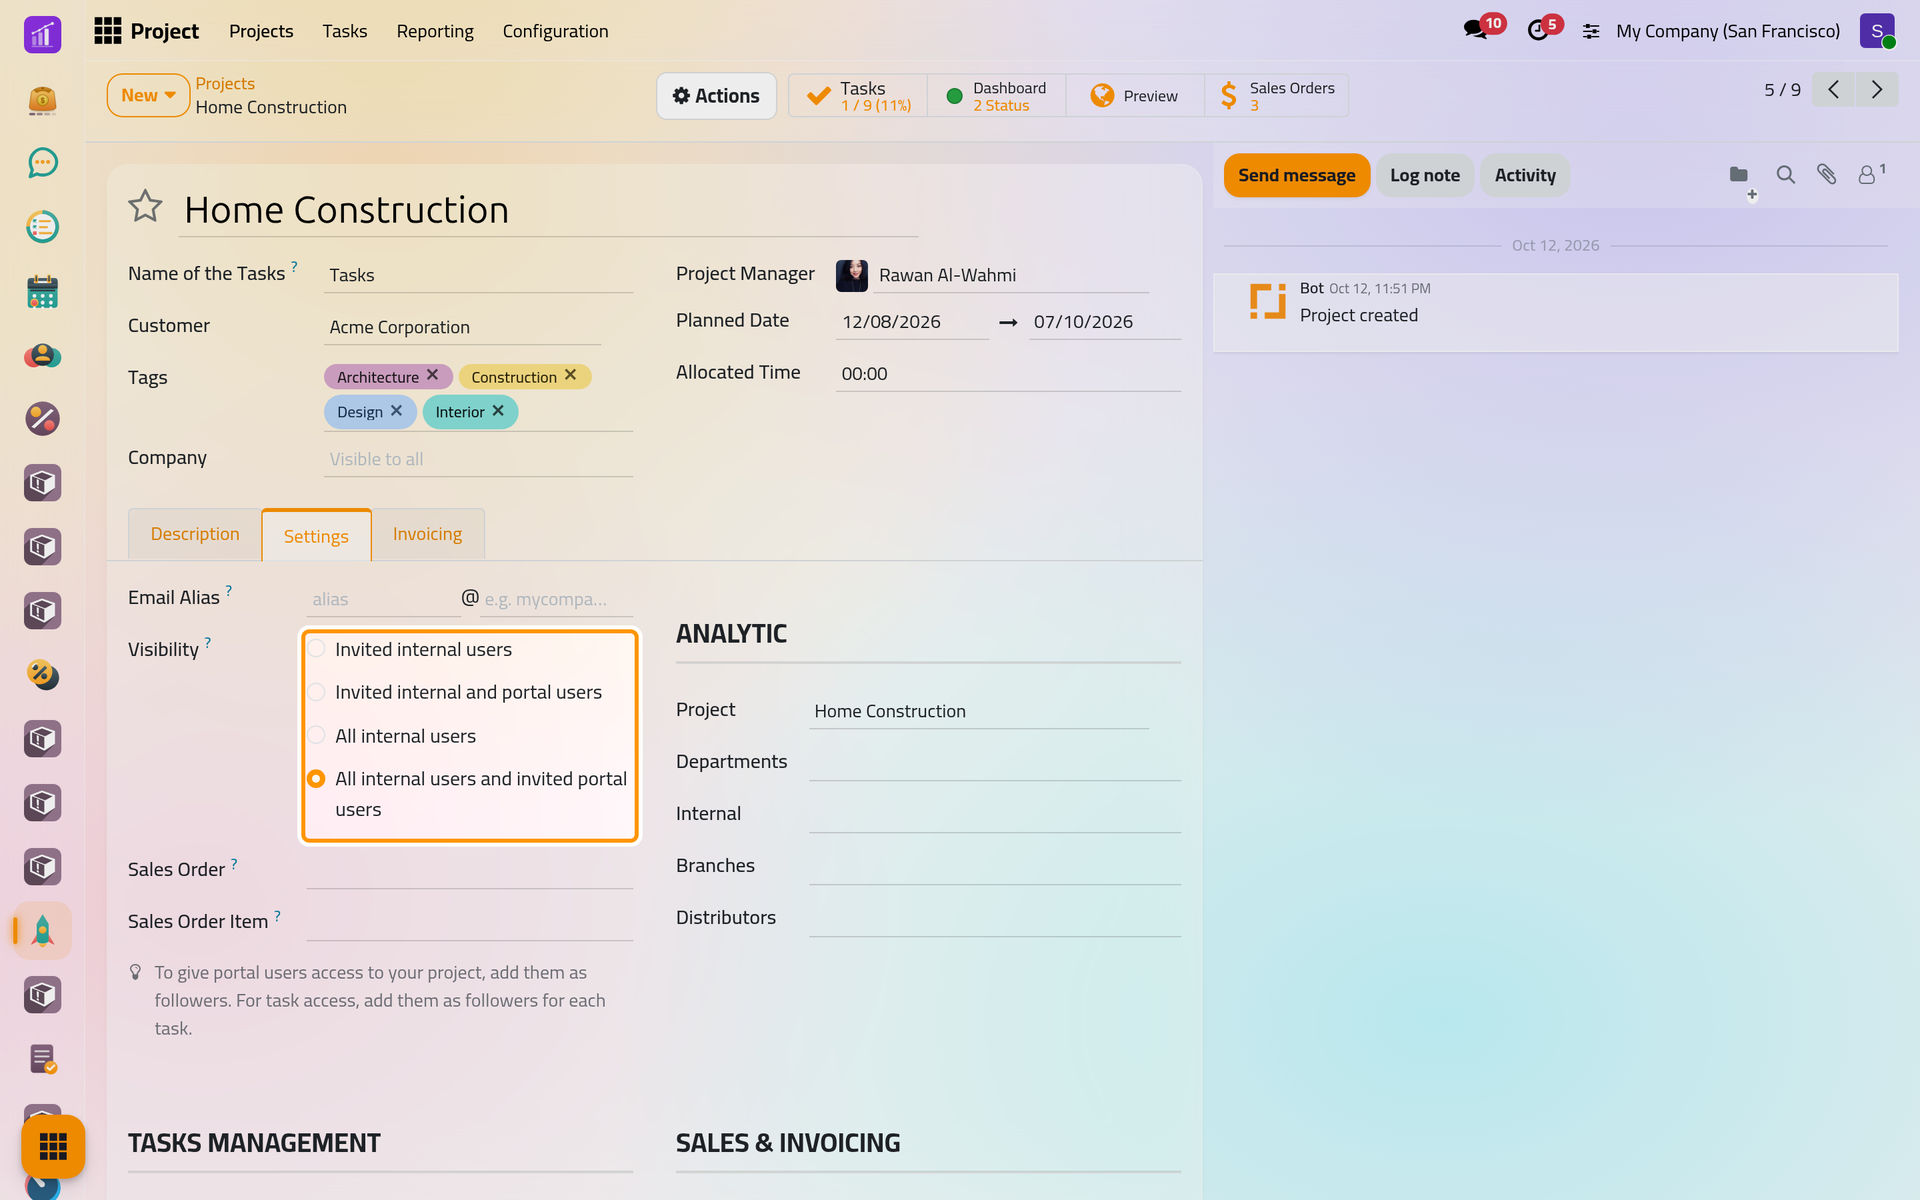The image size is (1920, 1200).
Task: Switch to the Invoicing tab
Action: 428,534
